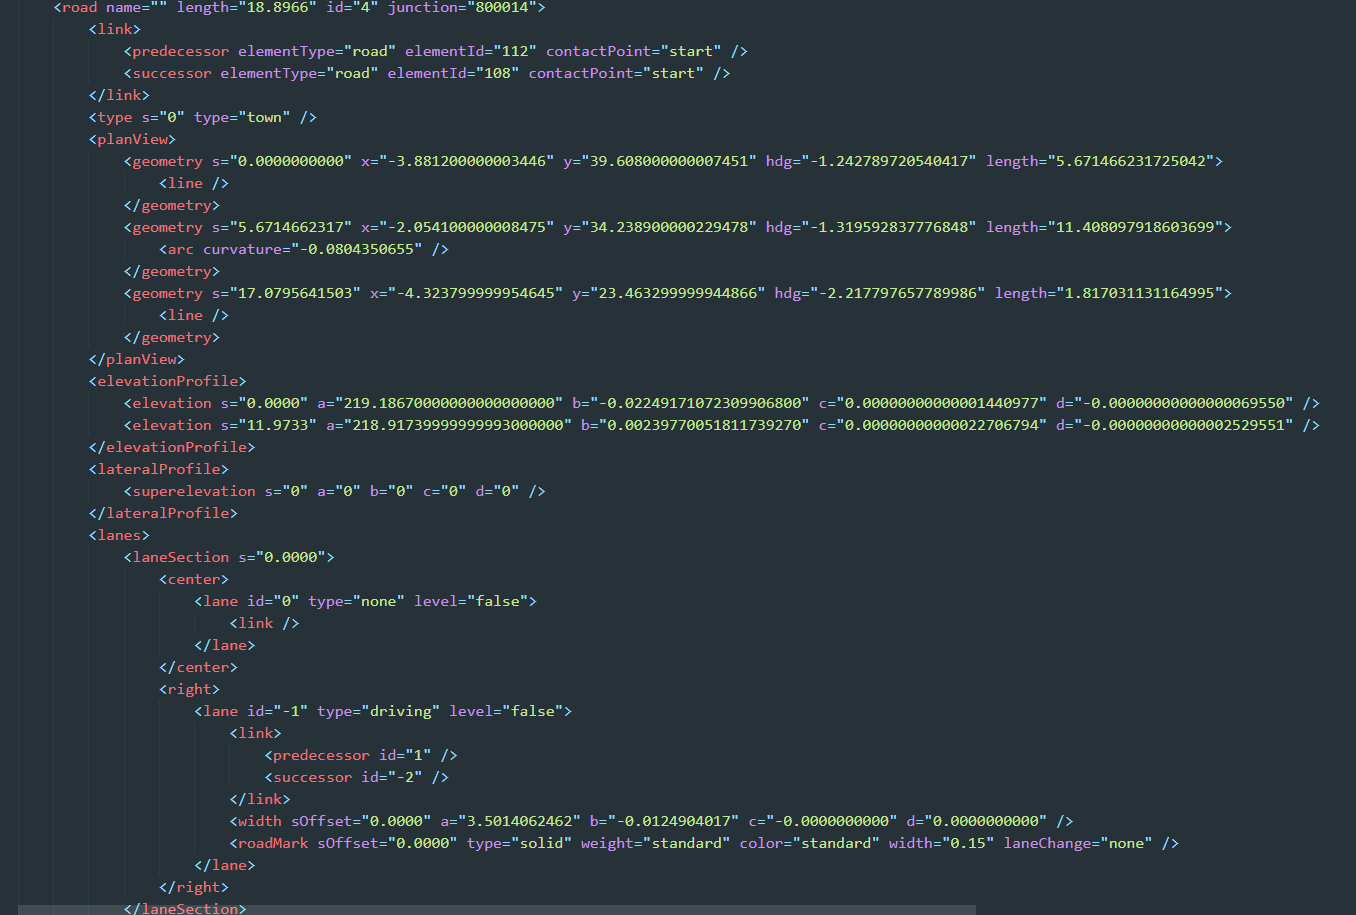Place cursor on the opening elevationProfile tag

167,381
